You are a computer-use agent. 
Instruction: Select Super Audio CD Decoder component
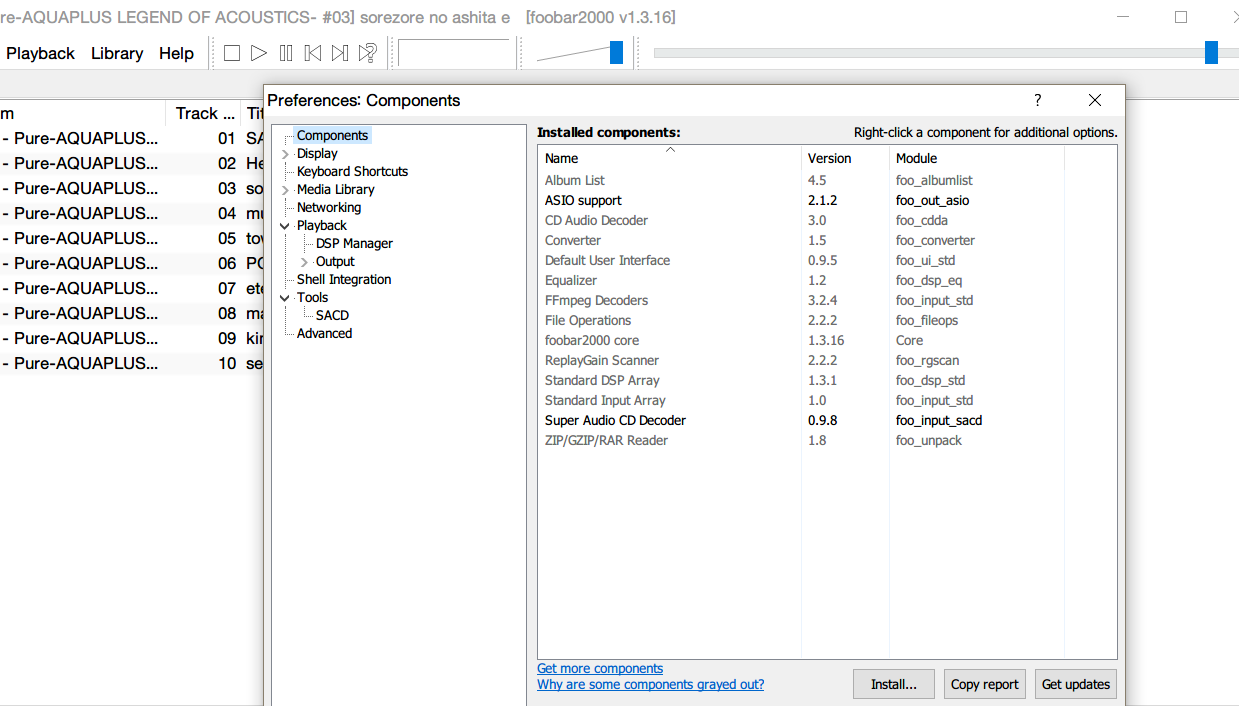click(x=615, y=420)
